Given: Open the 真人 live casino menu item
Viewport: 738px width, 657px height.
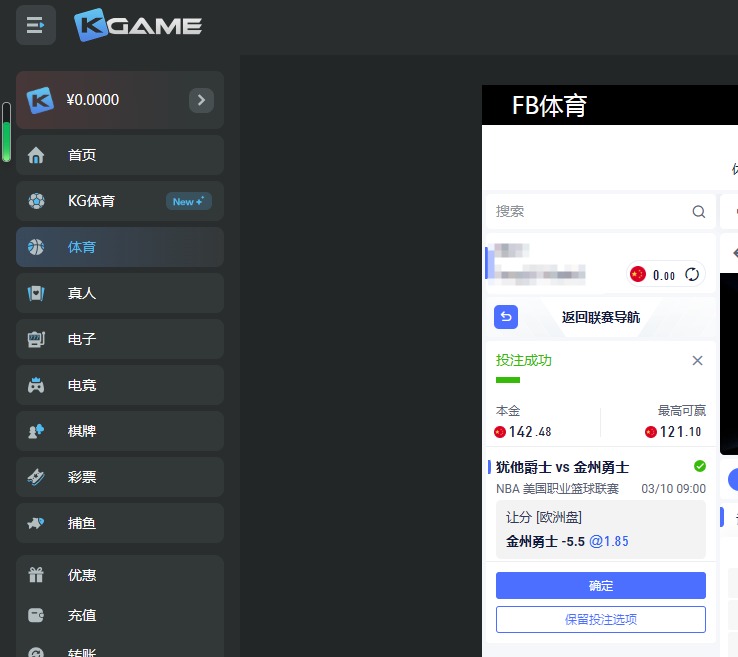Looking at the screenshot, I should pyautogui.click(x=120, y=293).
